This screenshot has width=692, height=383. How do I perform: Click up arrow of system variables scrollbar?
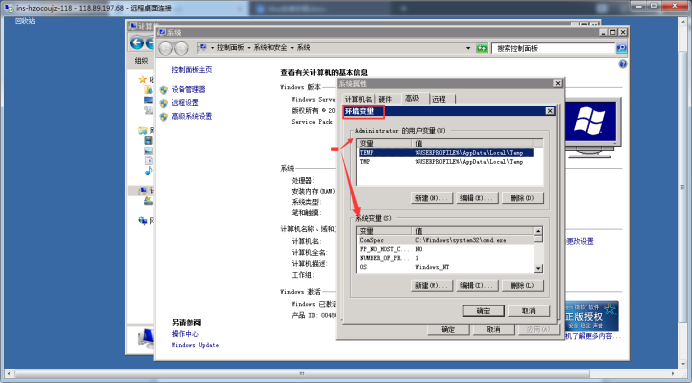coord(538,231)
